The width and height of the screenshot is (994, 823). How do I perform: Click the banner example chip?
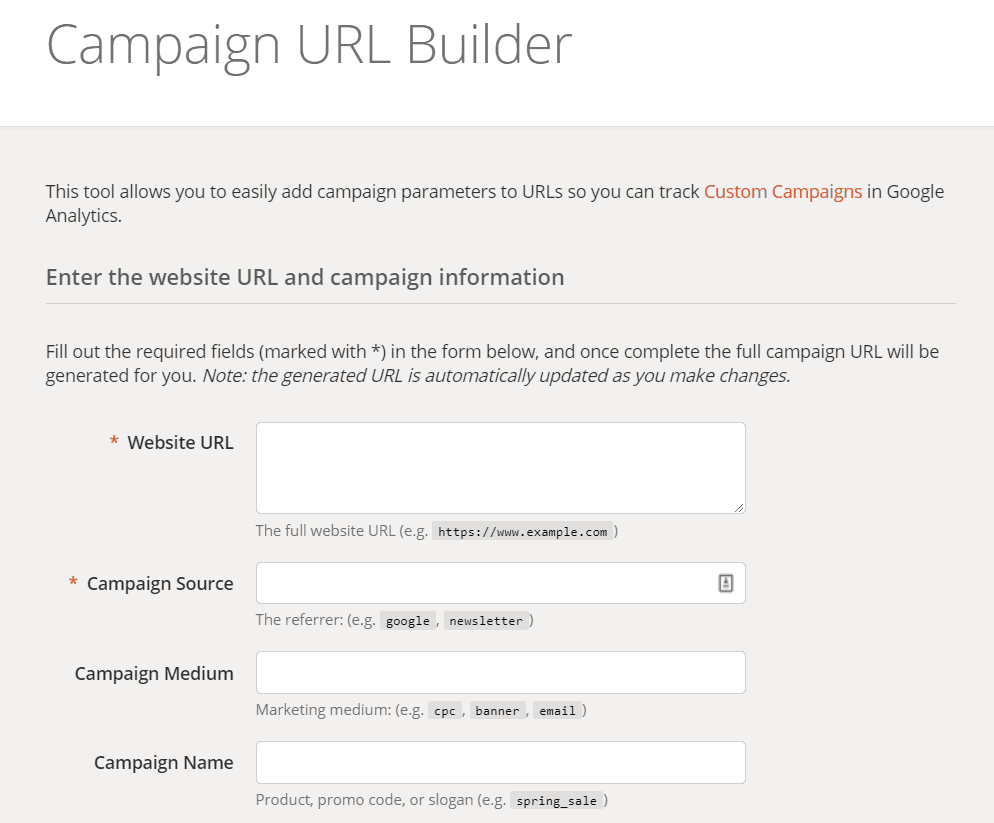click(497, 710)
